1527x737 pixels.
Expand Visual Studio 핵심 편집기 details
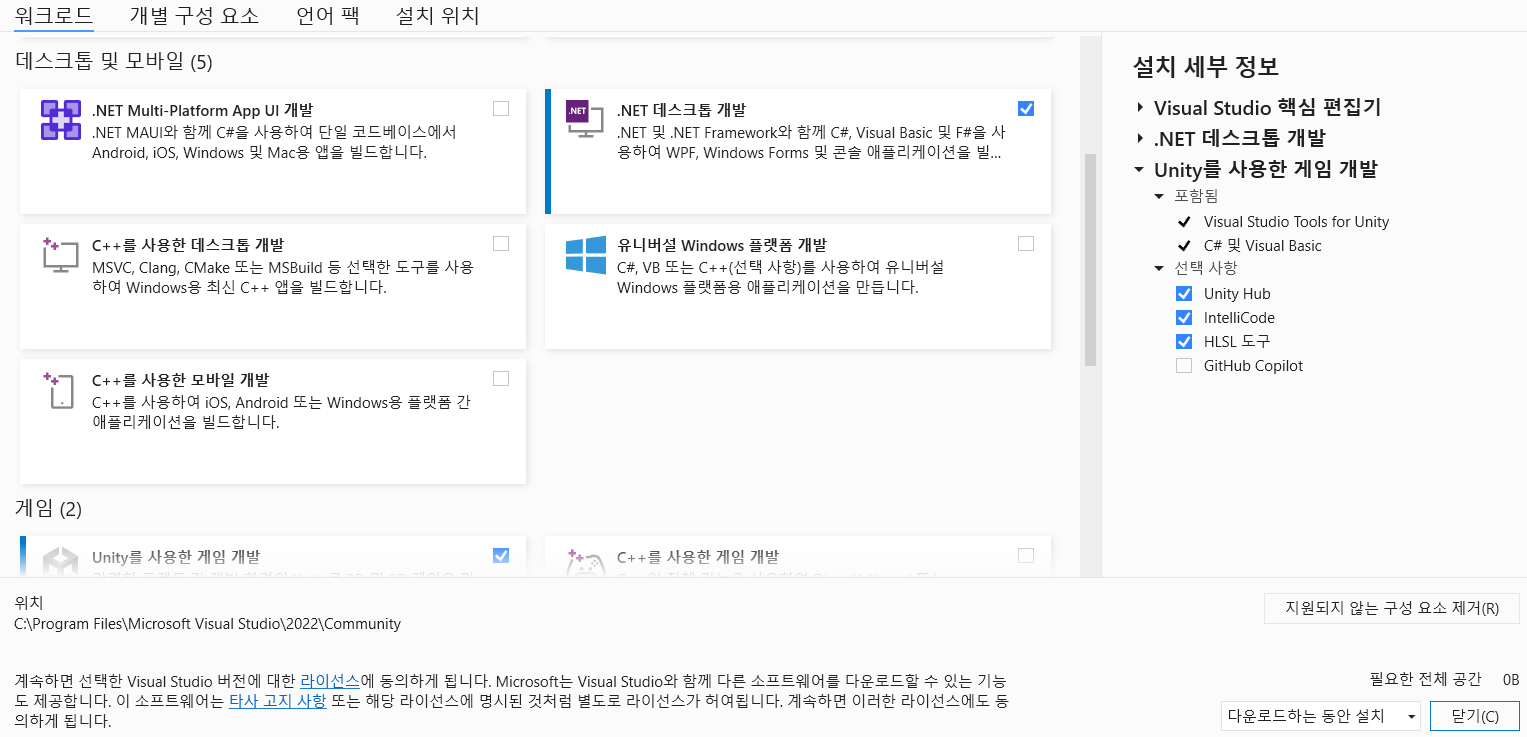(x=1139, y=108)
